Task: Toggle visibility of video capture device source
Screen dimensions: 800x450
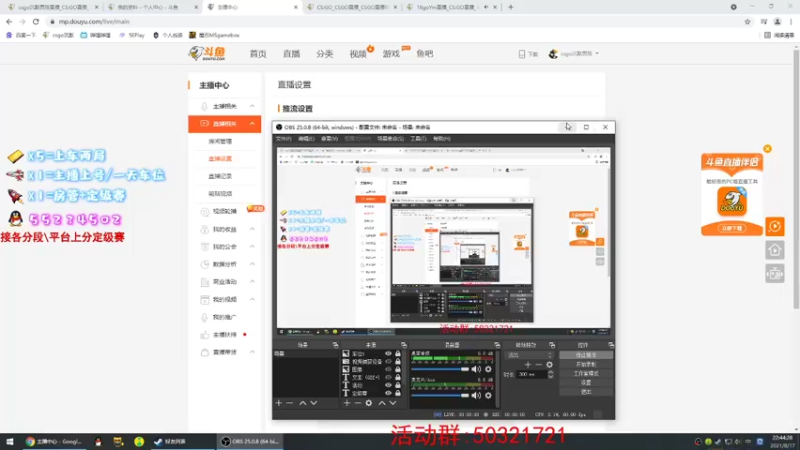Action: point(388,361)
